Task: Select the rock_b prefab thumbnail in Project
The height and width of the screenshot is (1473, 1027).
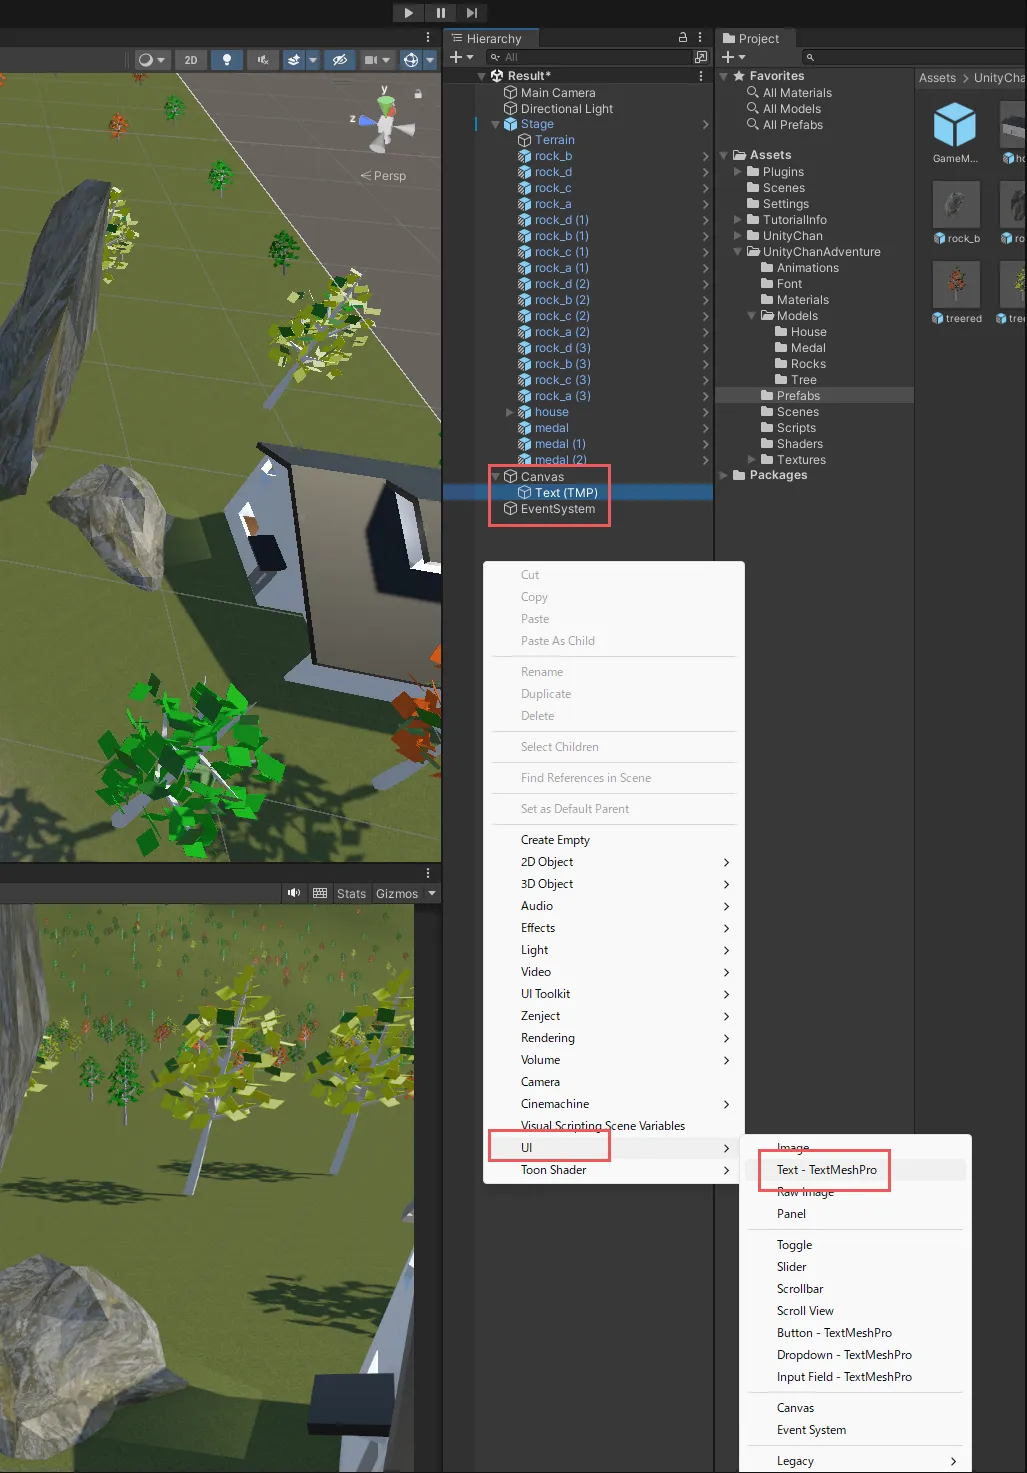Action: 956,206
